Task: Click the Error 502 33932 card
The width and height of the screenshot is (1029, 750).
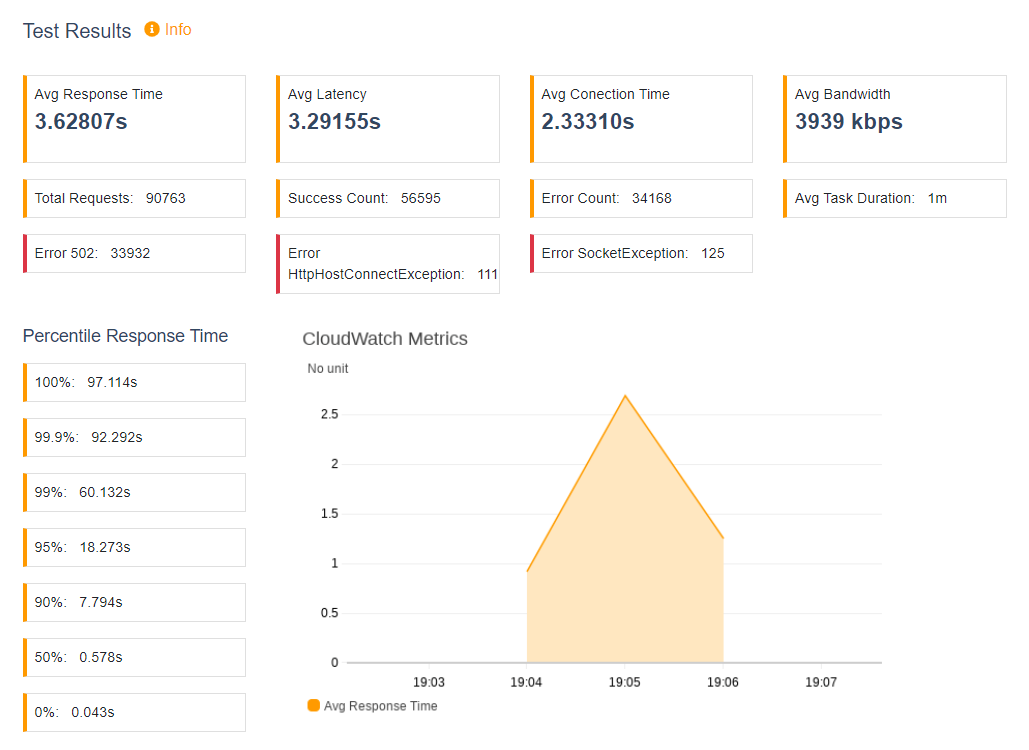Action: (x=135, y=253)
